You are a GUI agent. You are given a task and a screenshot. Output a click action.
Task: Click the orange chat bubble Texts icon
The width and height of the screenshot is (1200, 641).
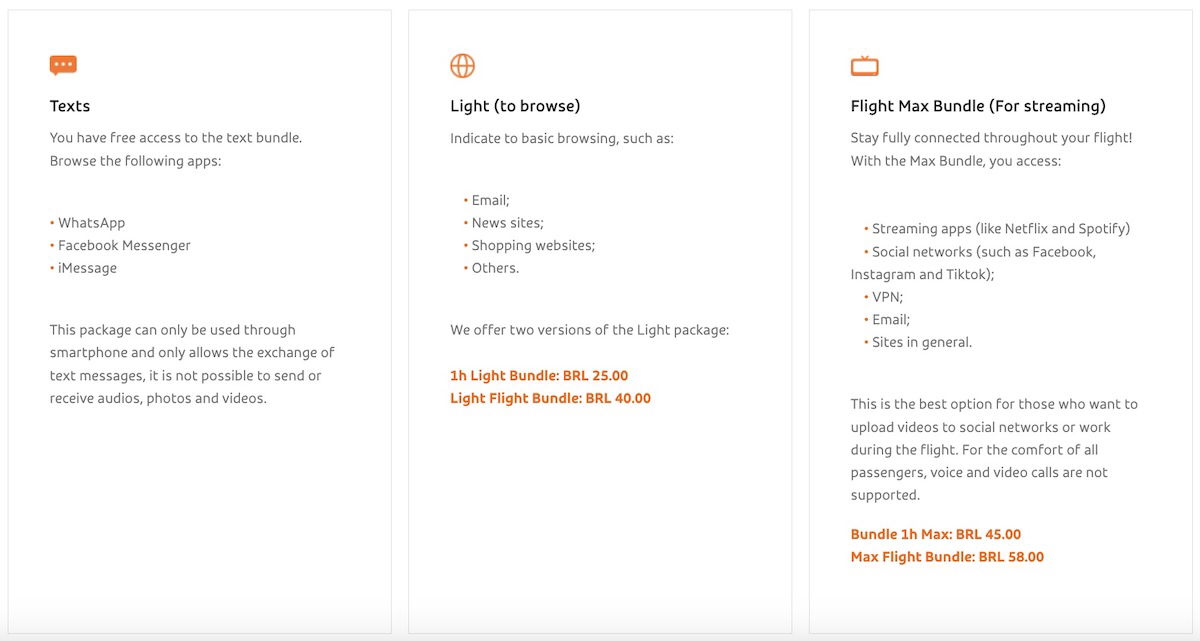[x=63, y=66]
